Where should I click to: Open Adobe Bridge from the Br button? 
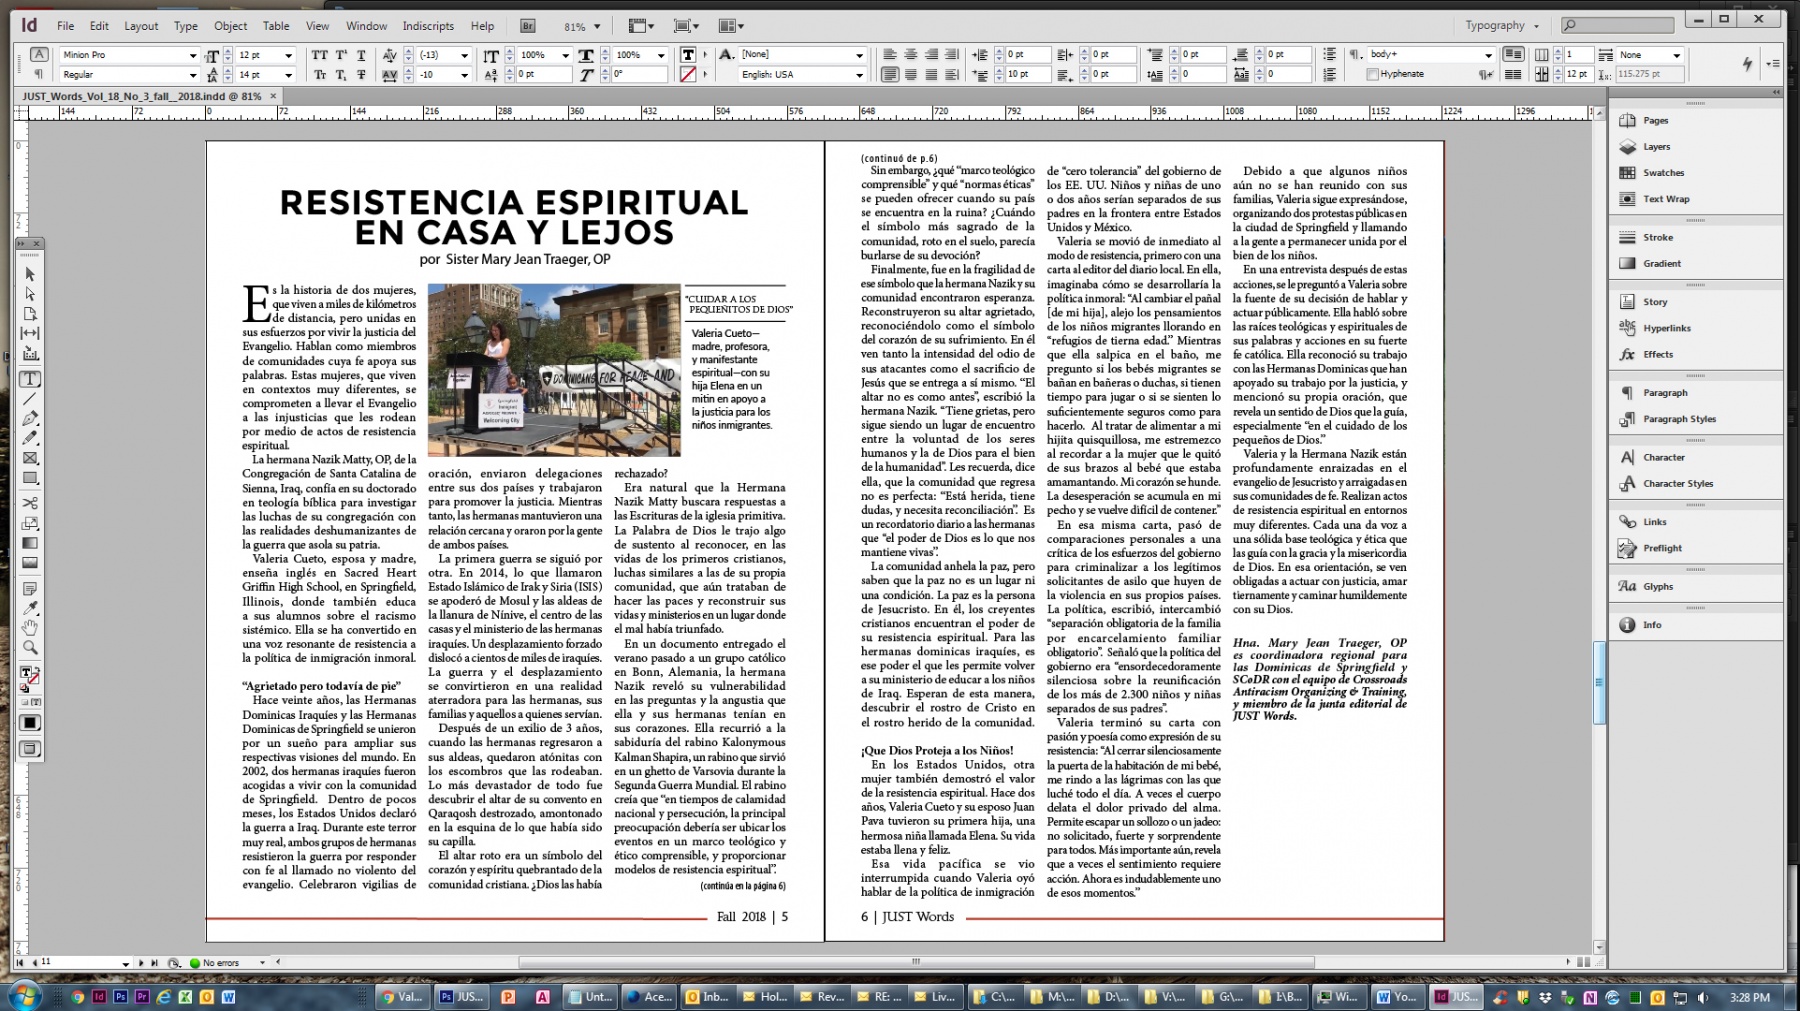coord(528,26)
